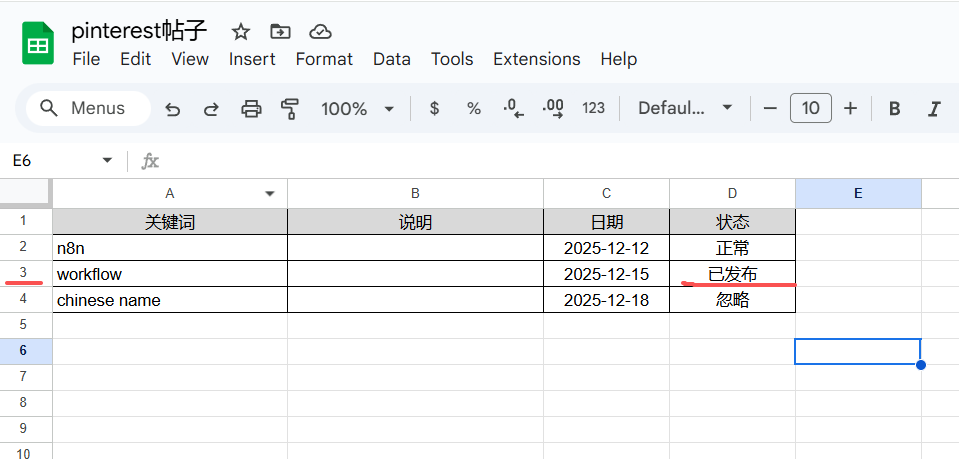
Task: Open the name box dropdown arrow
Action: click(x=107, y=161)
